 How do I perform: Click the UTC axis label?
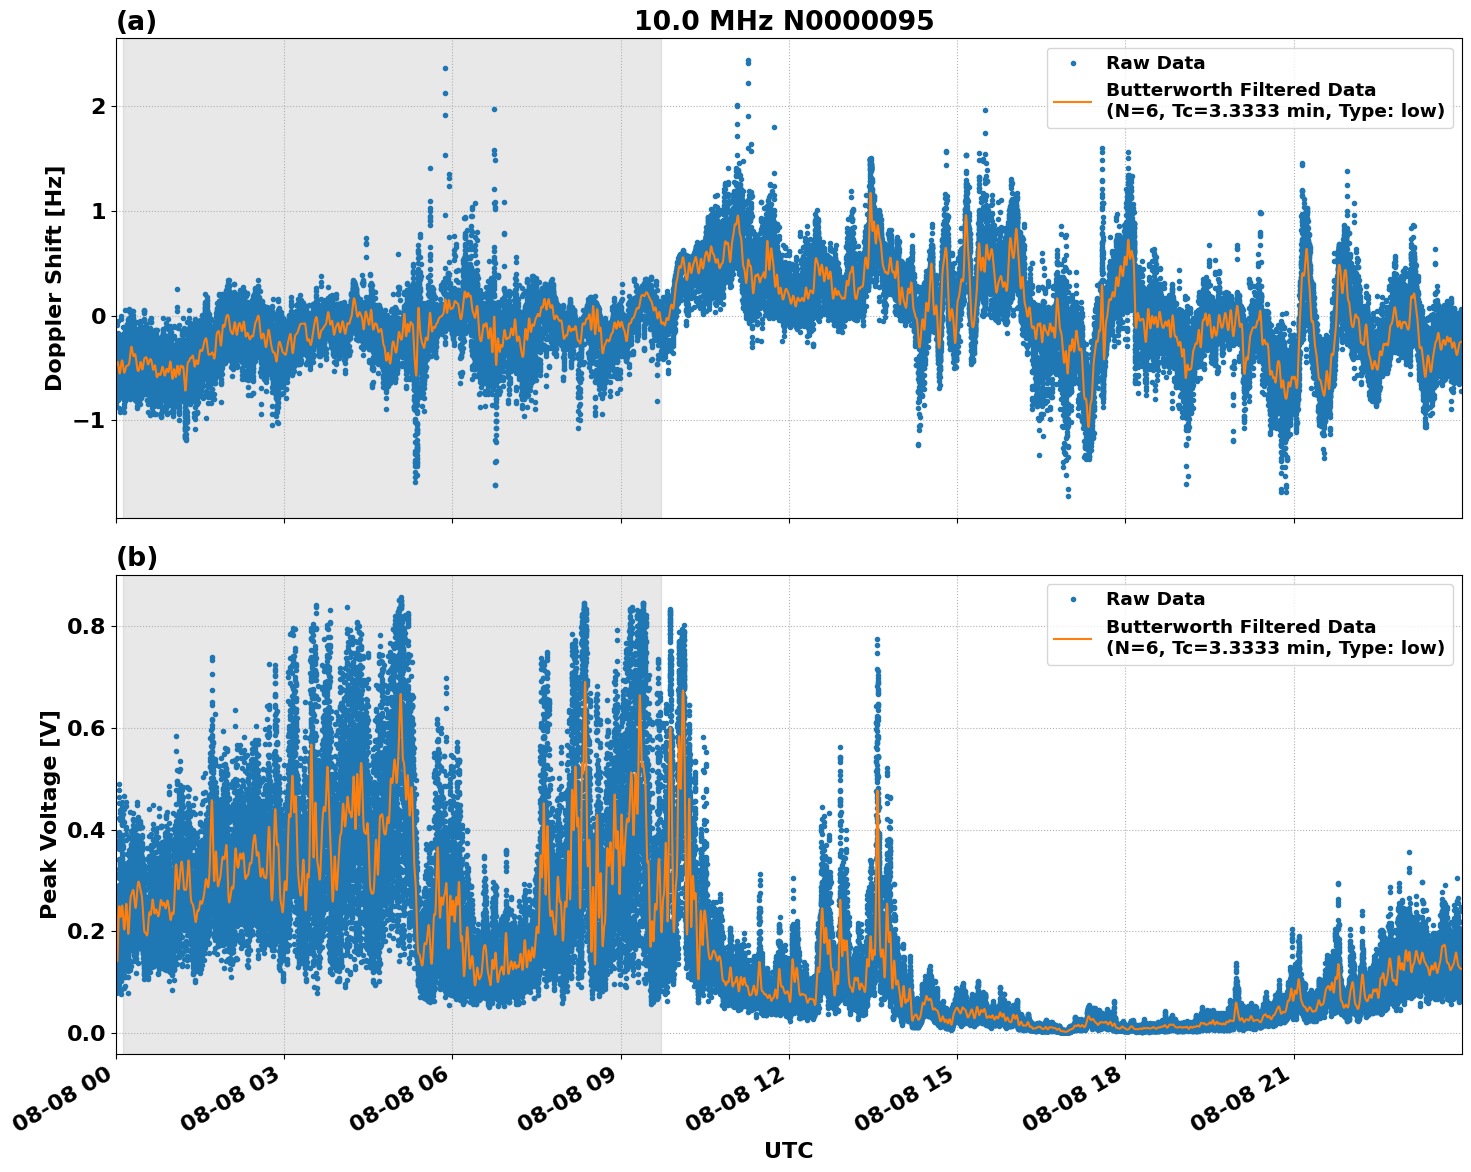click(788, 1150)
